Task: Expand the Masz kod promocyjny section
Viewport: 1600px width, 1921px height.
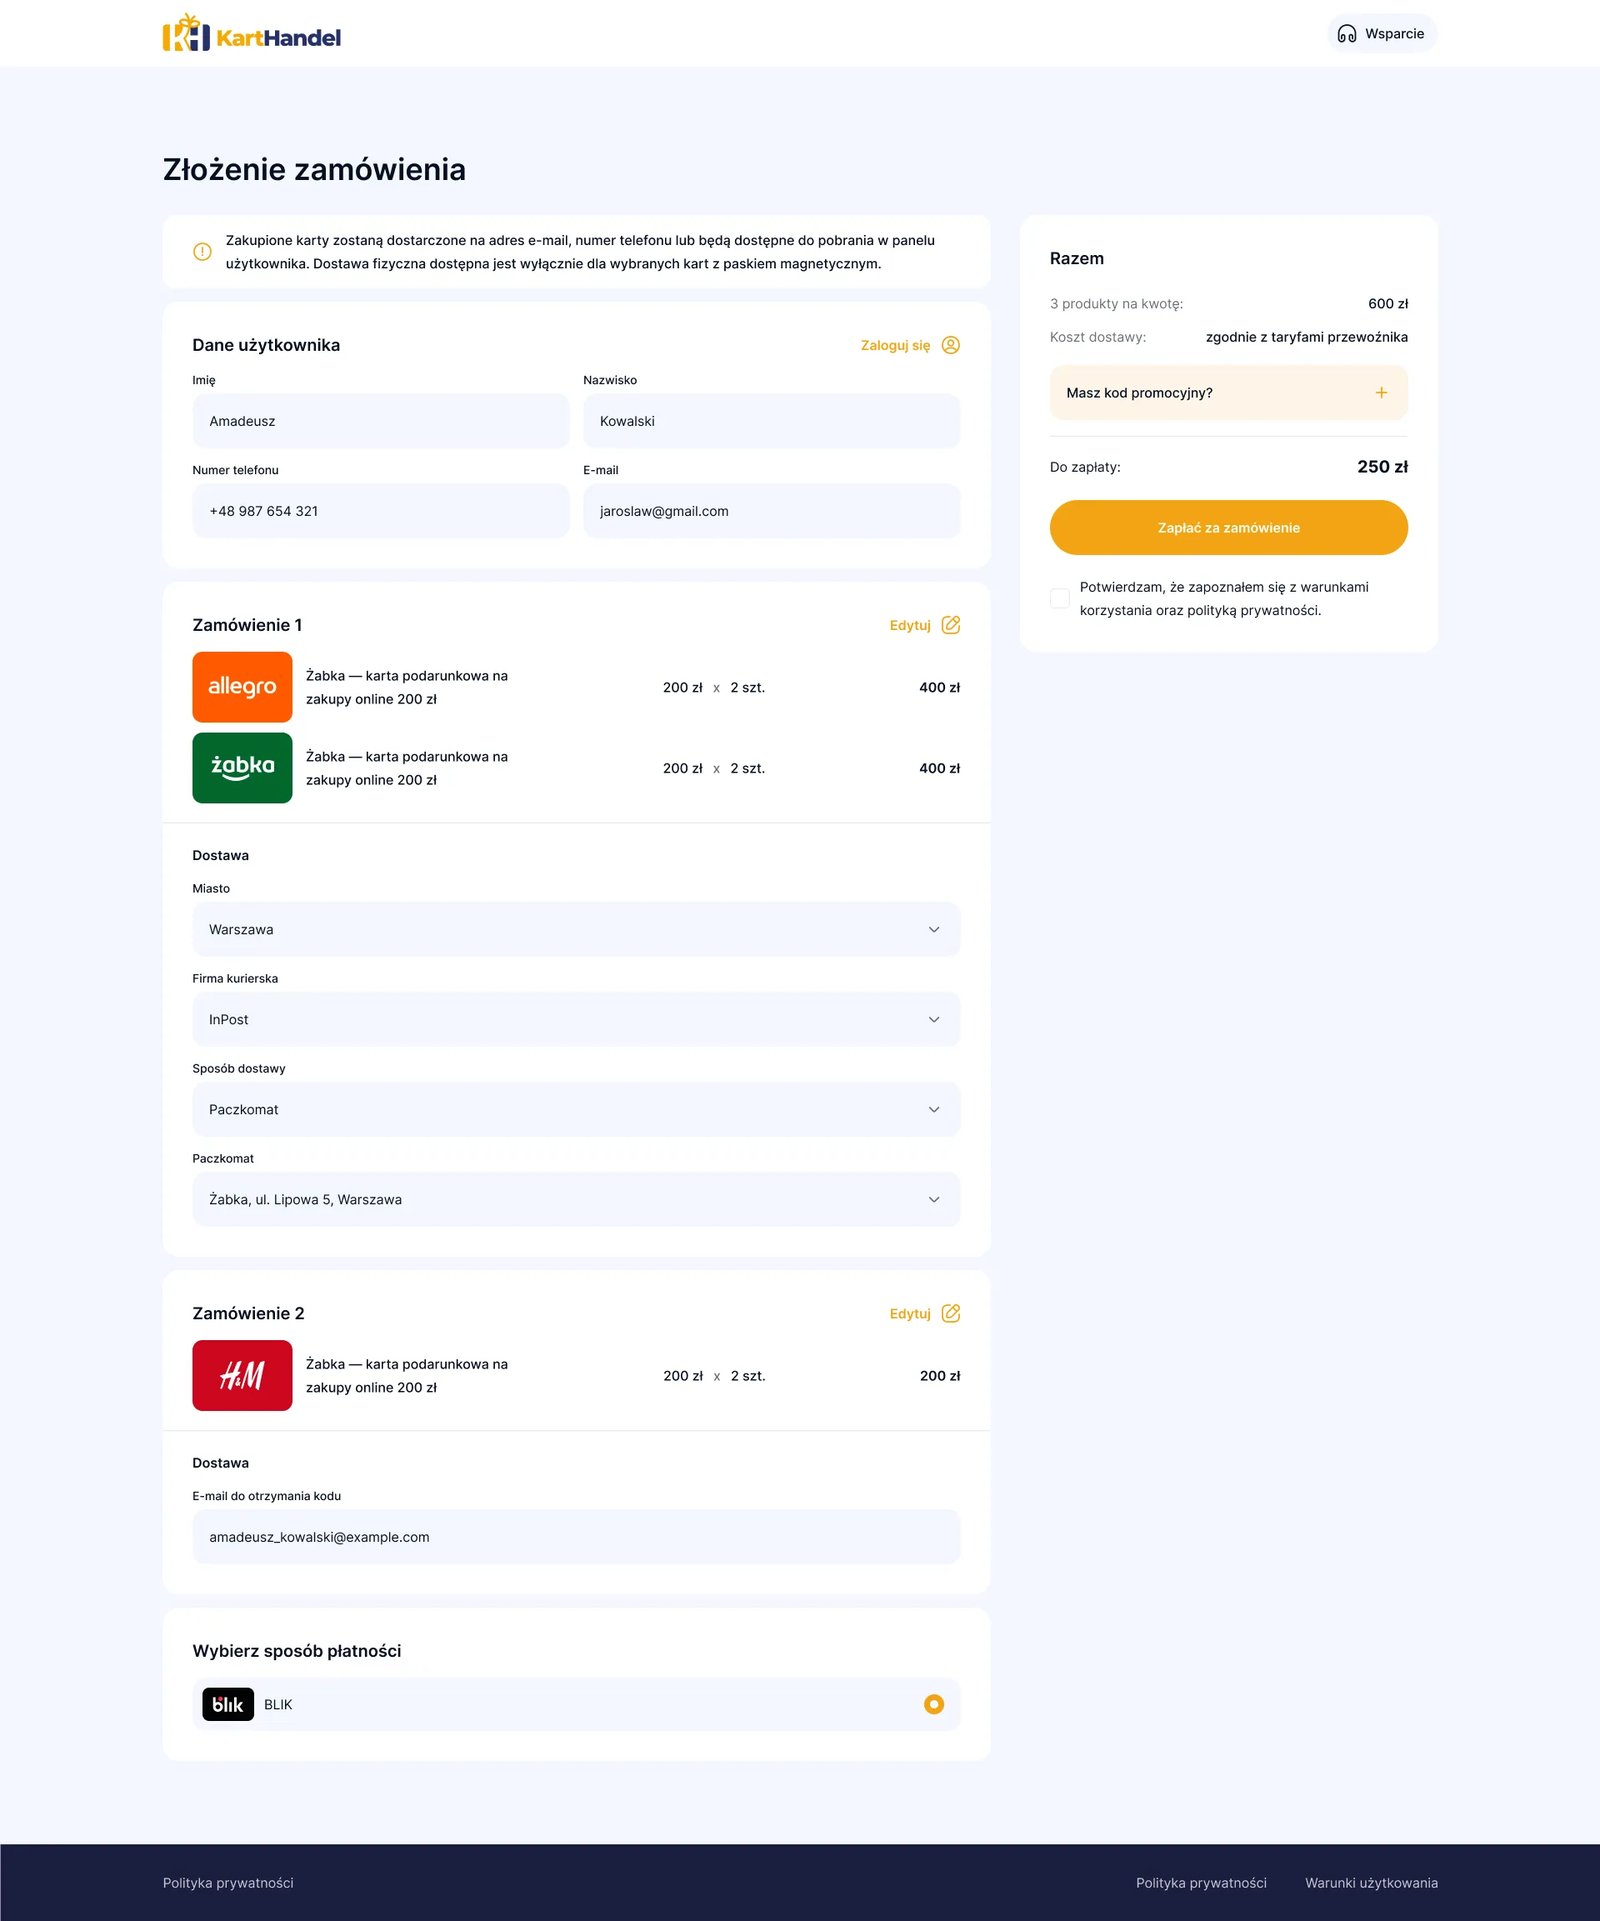Action: (1228, 393)
